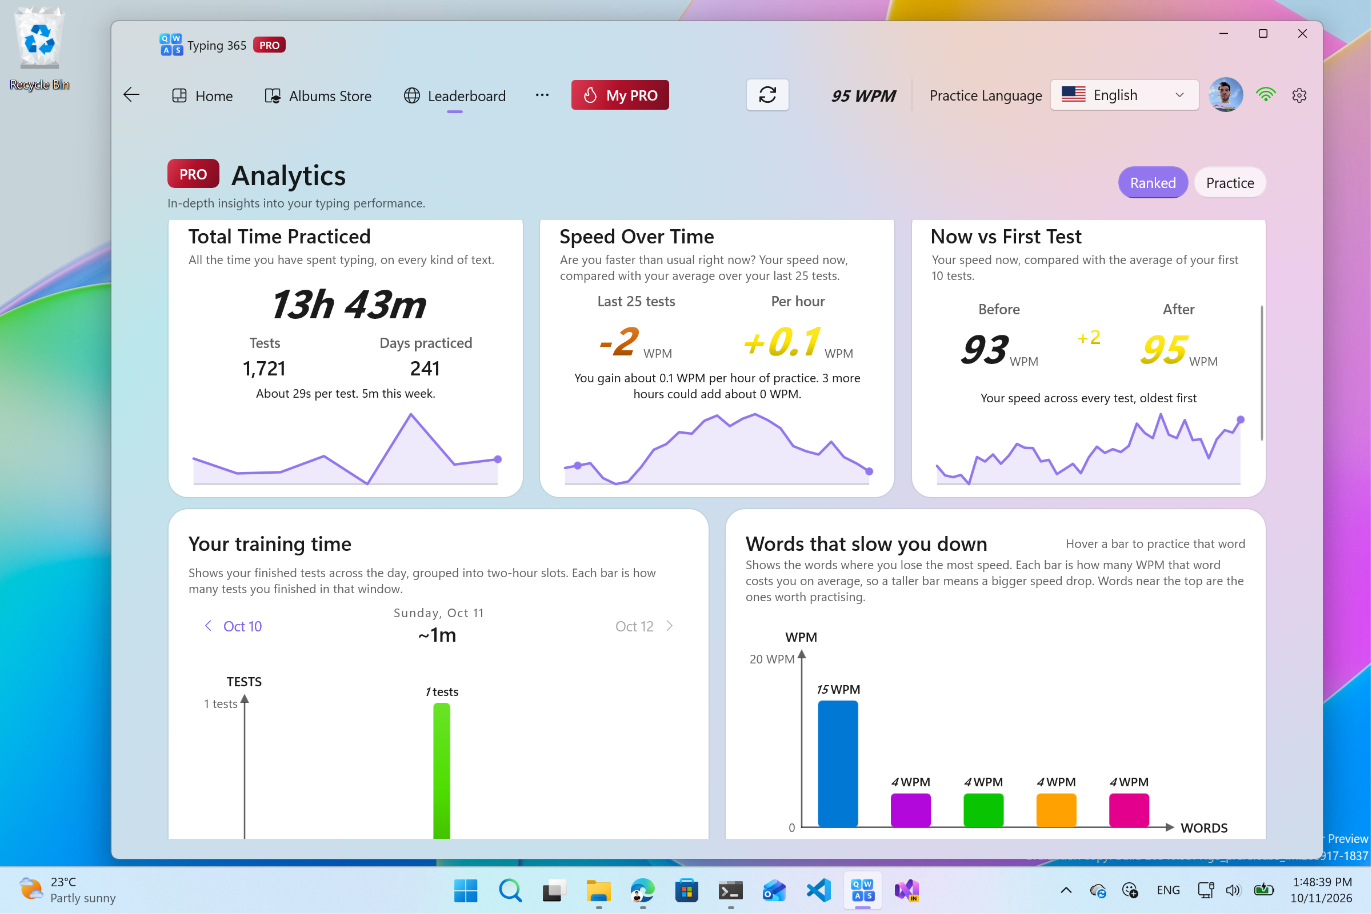Open the Albums Store page
The width and height of the screenshot is (1371, 914).
tap(318, 96)
